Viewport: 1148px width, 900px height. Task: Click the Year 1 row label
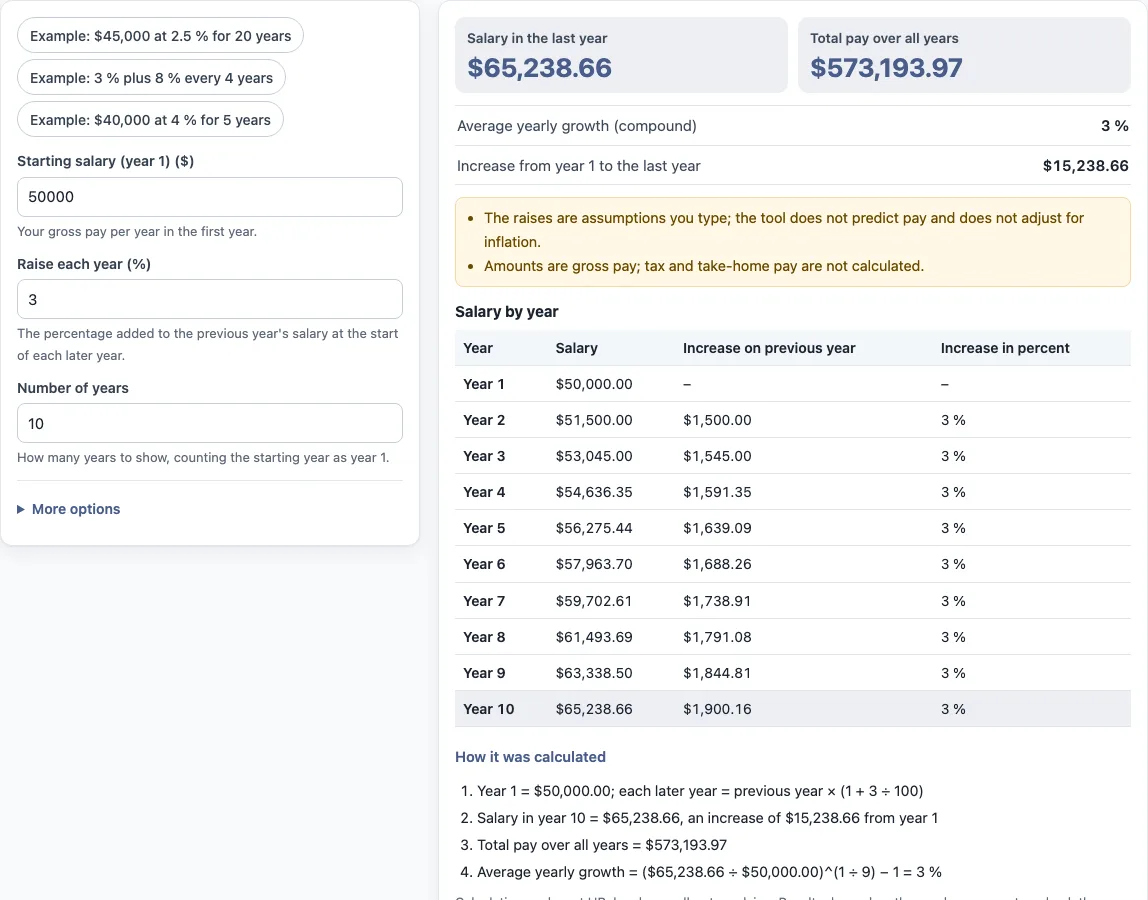(484, 384)
